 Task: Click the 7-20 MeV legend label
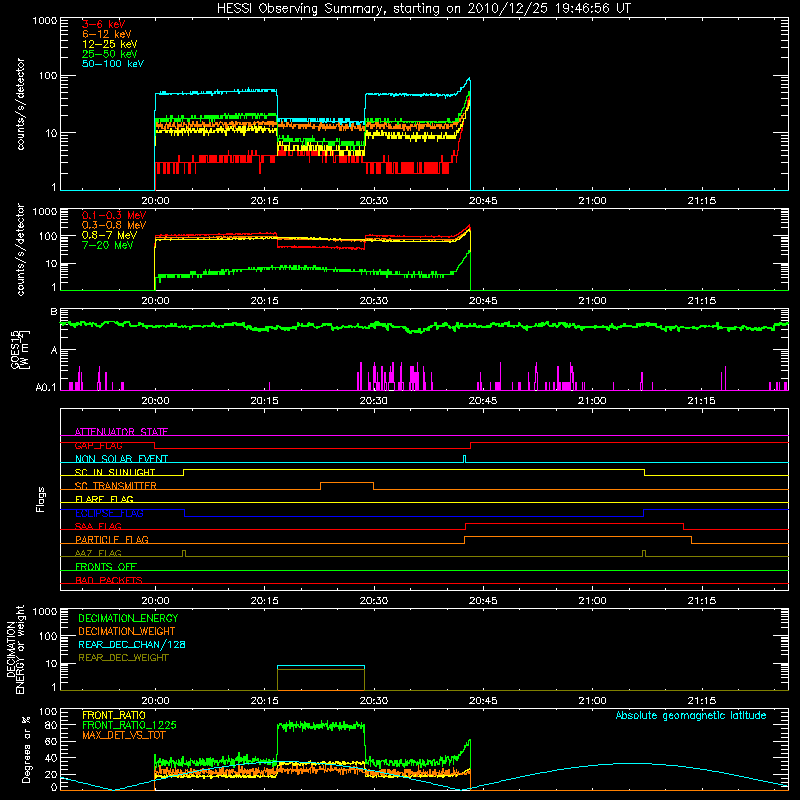108,245
